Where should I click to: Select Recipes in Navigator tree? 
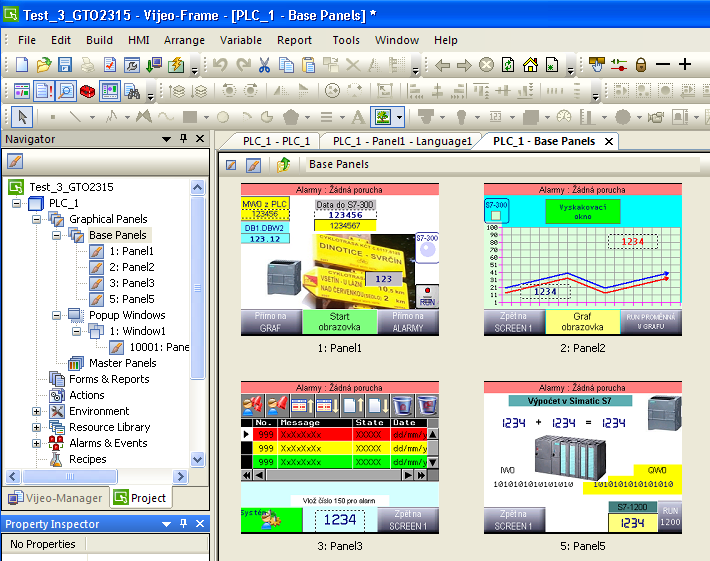[x=87, y=459]
